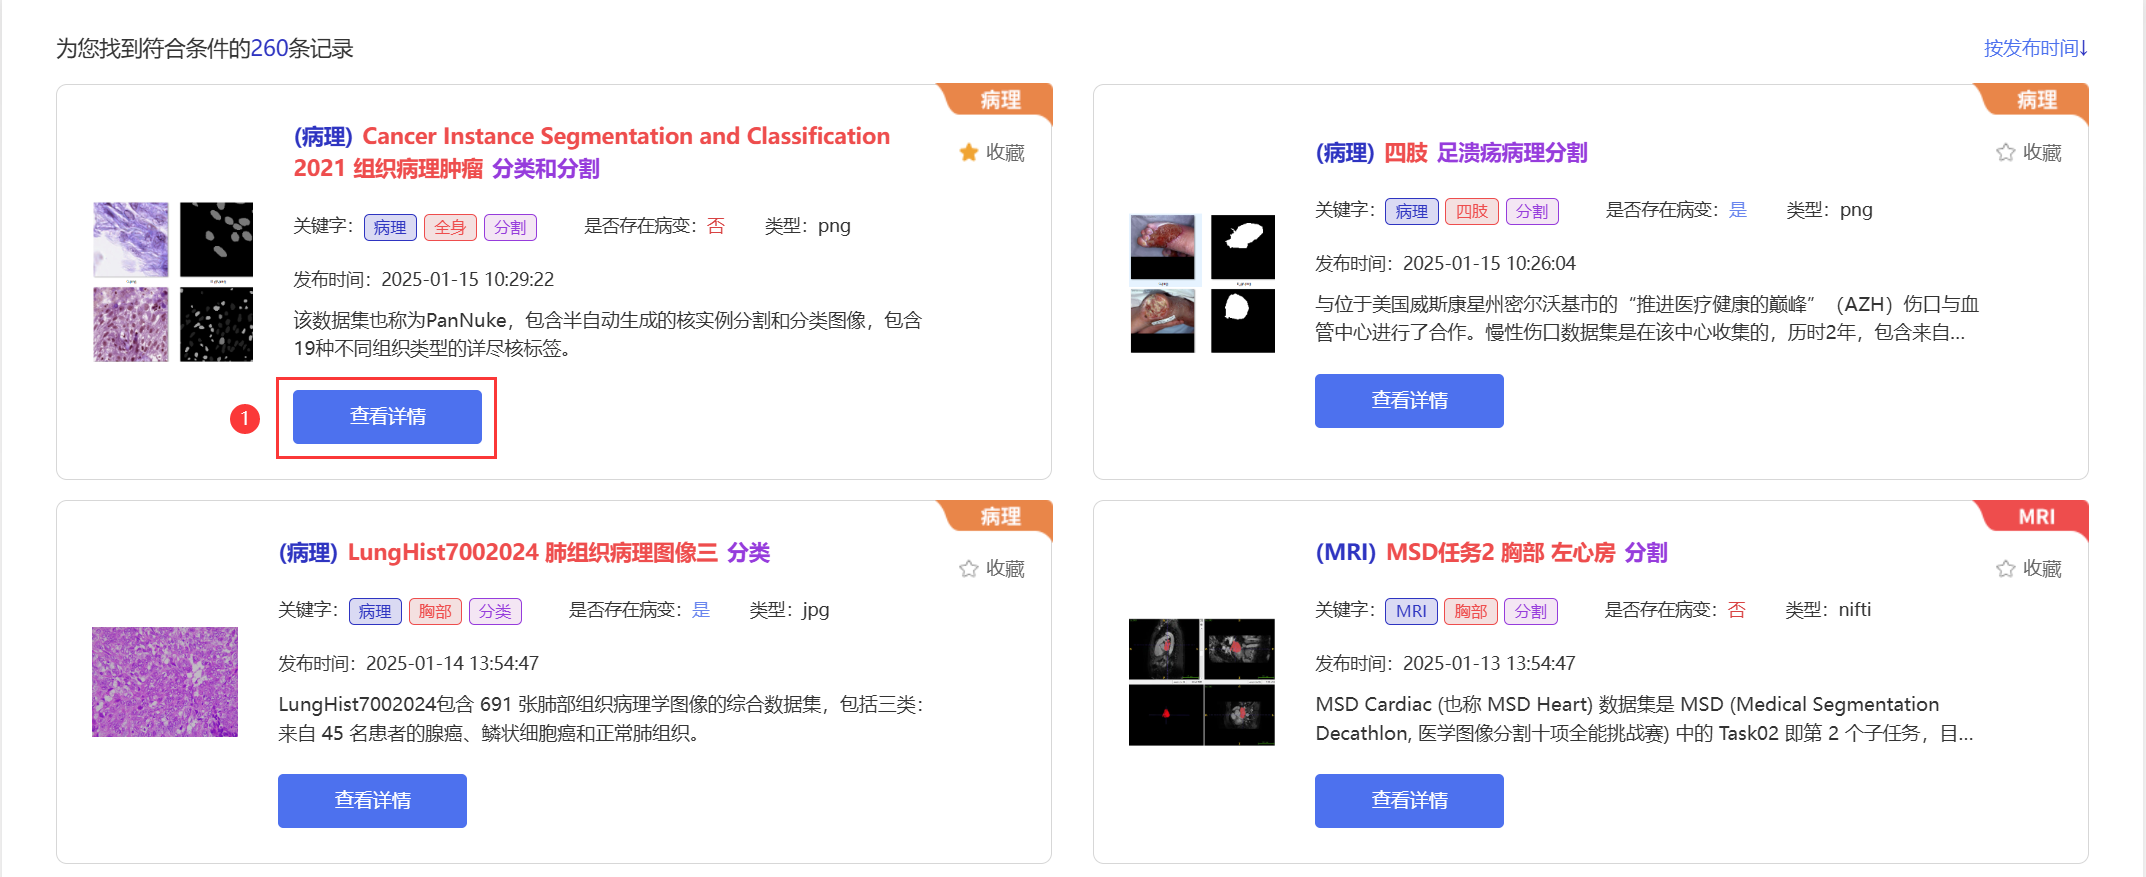The width and height of the screenshot is (2146, 877).
Task: Sort results by 按发布时间
Action: click(x=2035, y=48)
